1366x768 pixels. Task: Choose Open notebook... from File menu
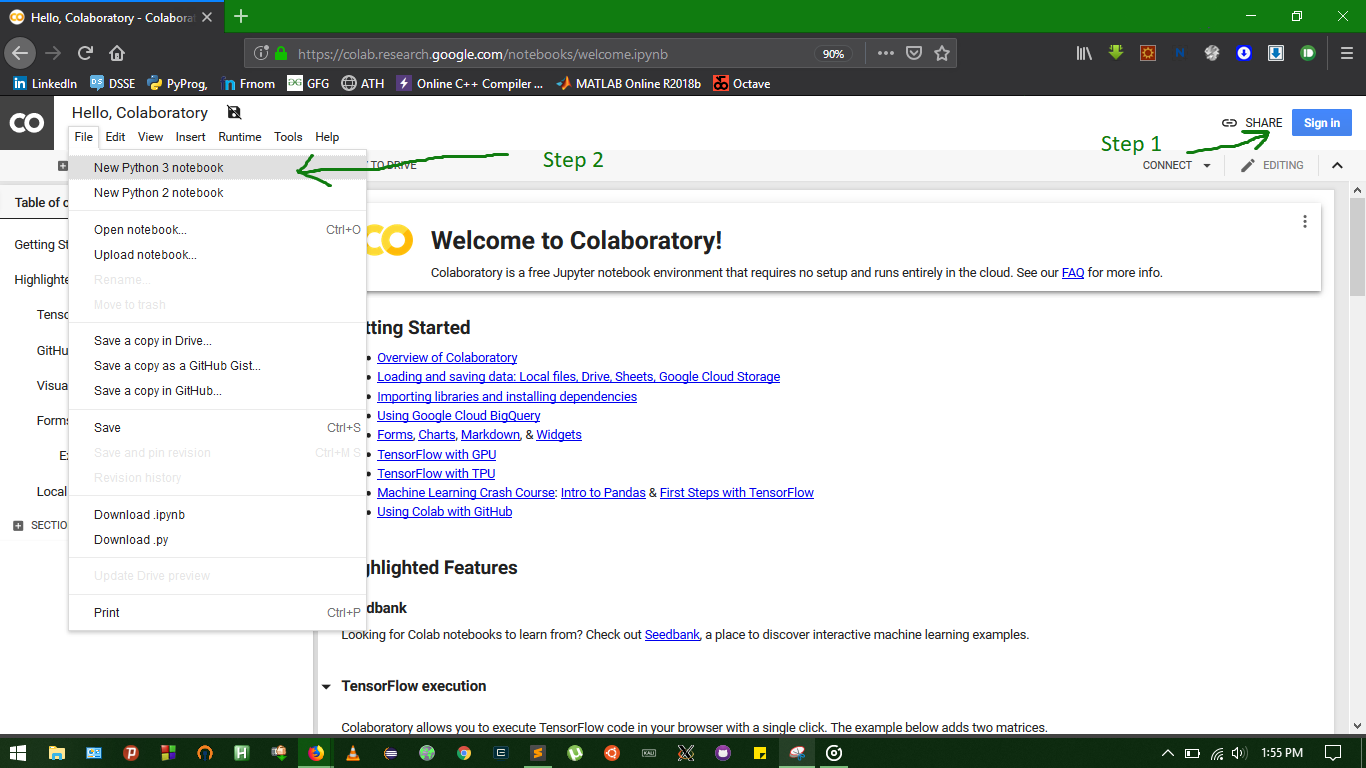click(x=217, y=230)
